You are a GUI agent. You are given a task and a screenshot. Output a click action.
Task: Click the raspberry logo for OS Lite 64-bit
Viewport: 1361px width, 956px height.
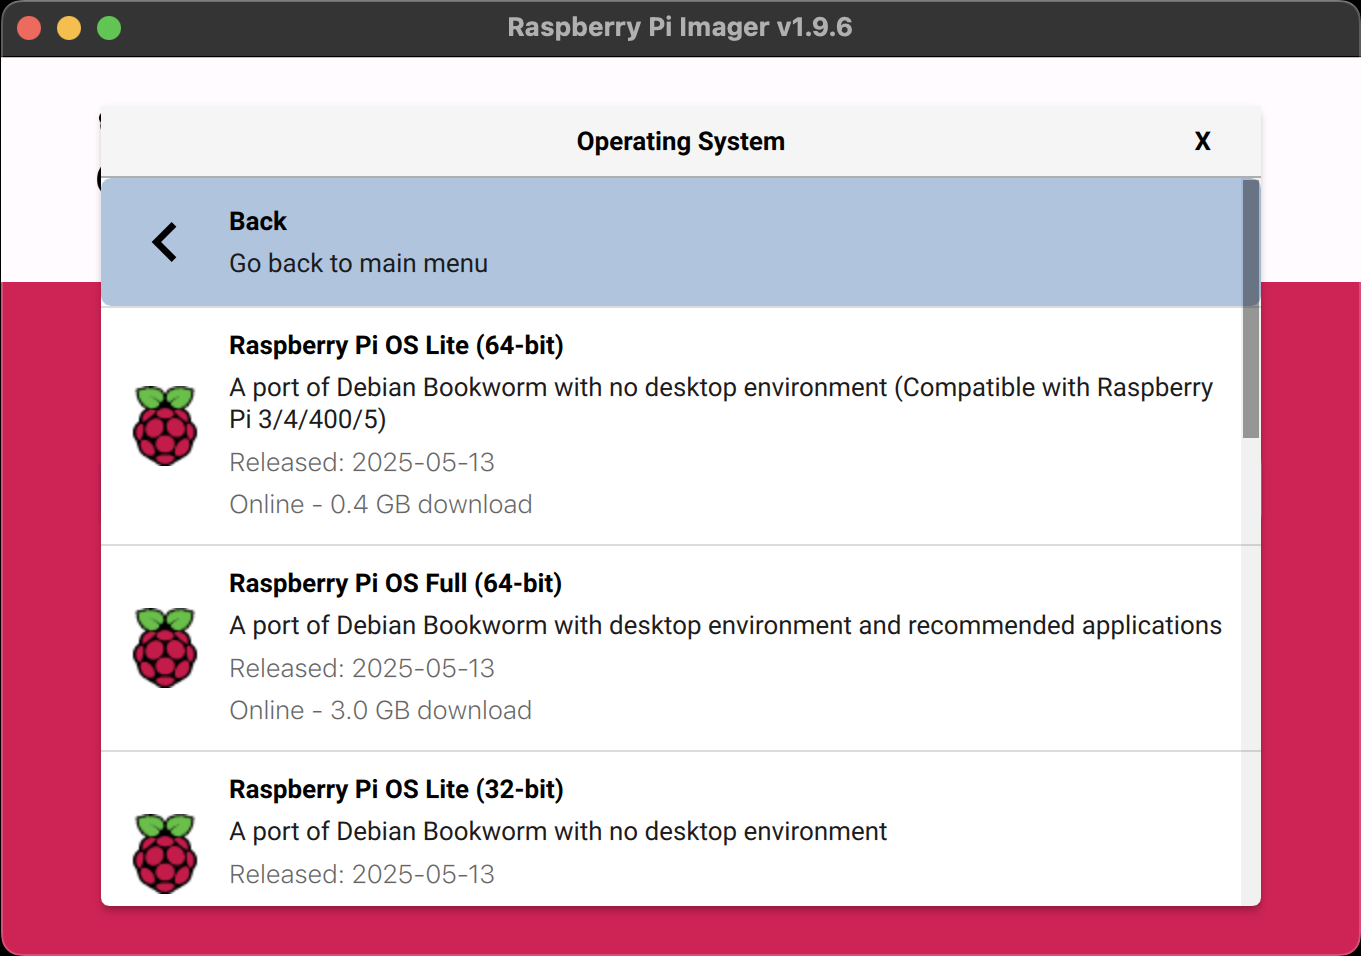[x=165, y=426]
